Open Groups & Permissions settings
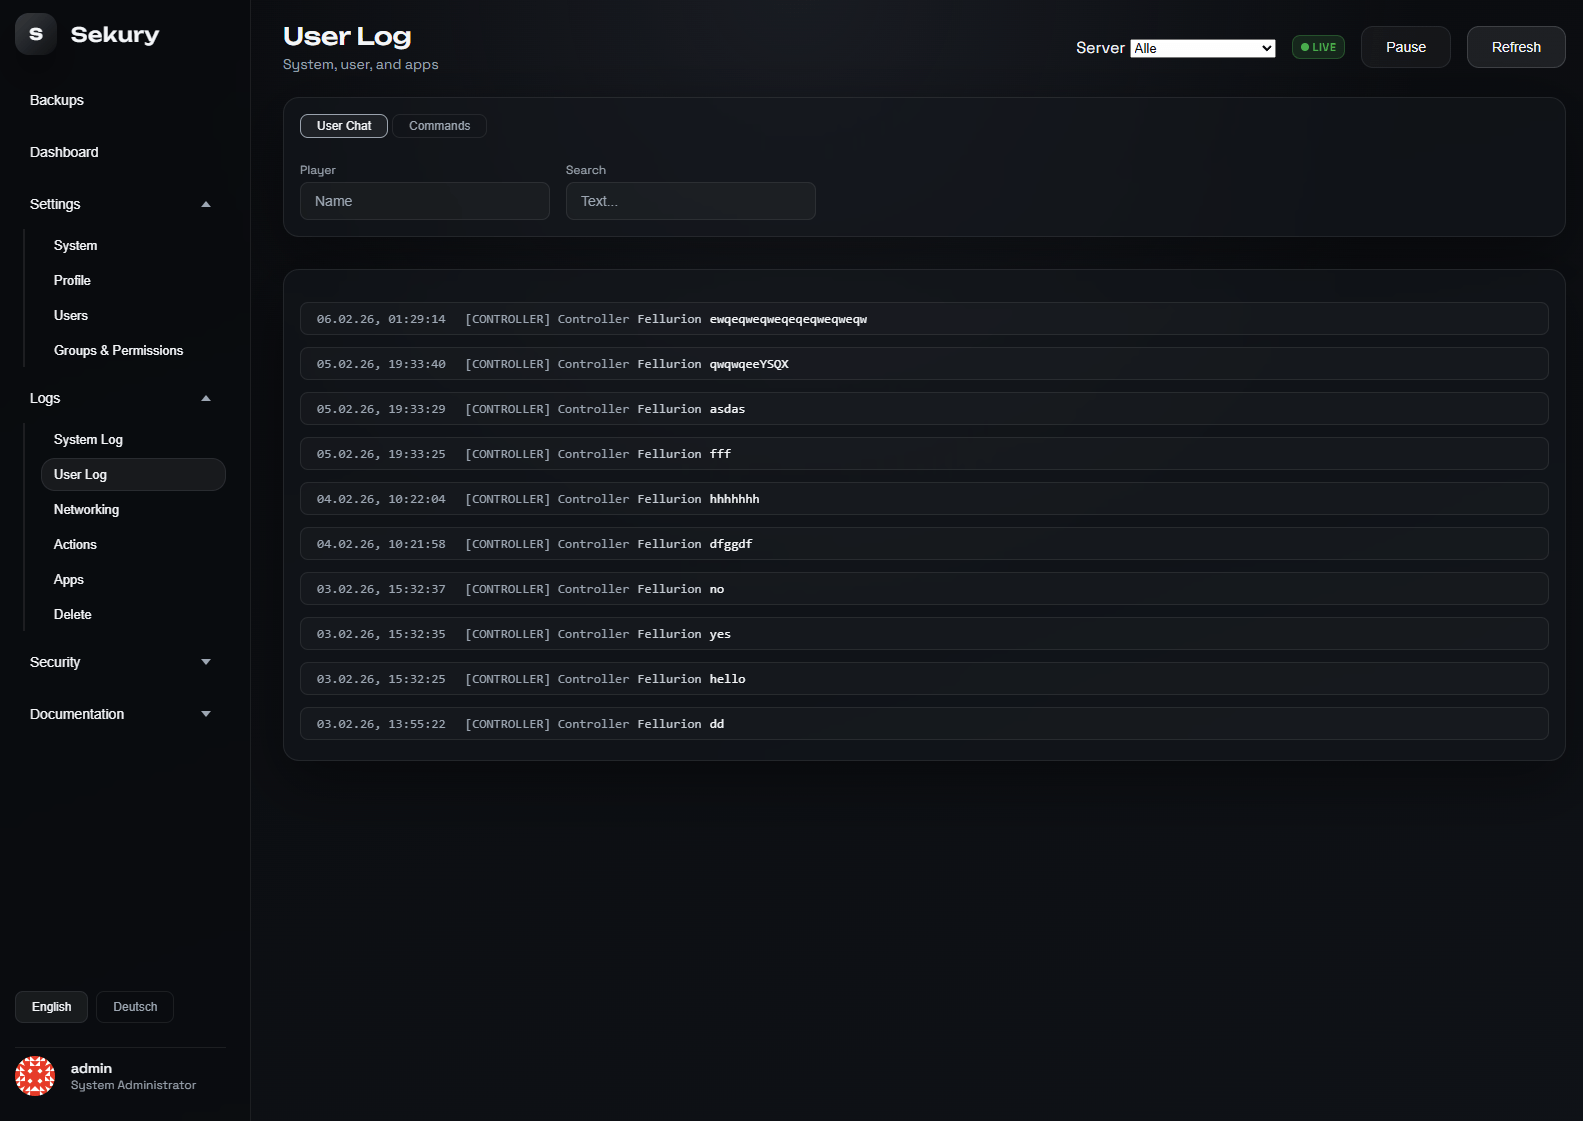1583x1121 pixels. coord(118,350)
